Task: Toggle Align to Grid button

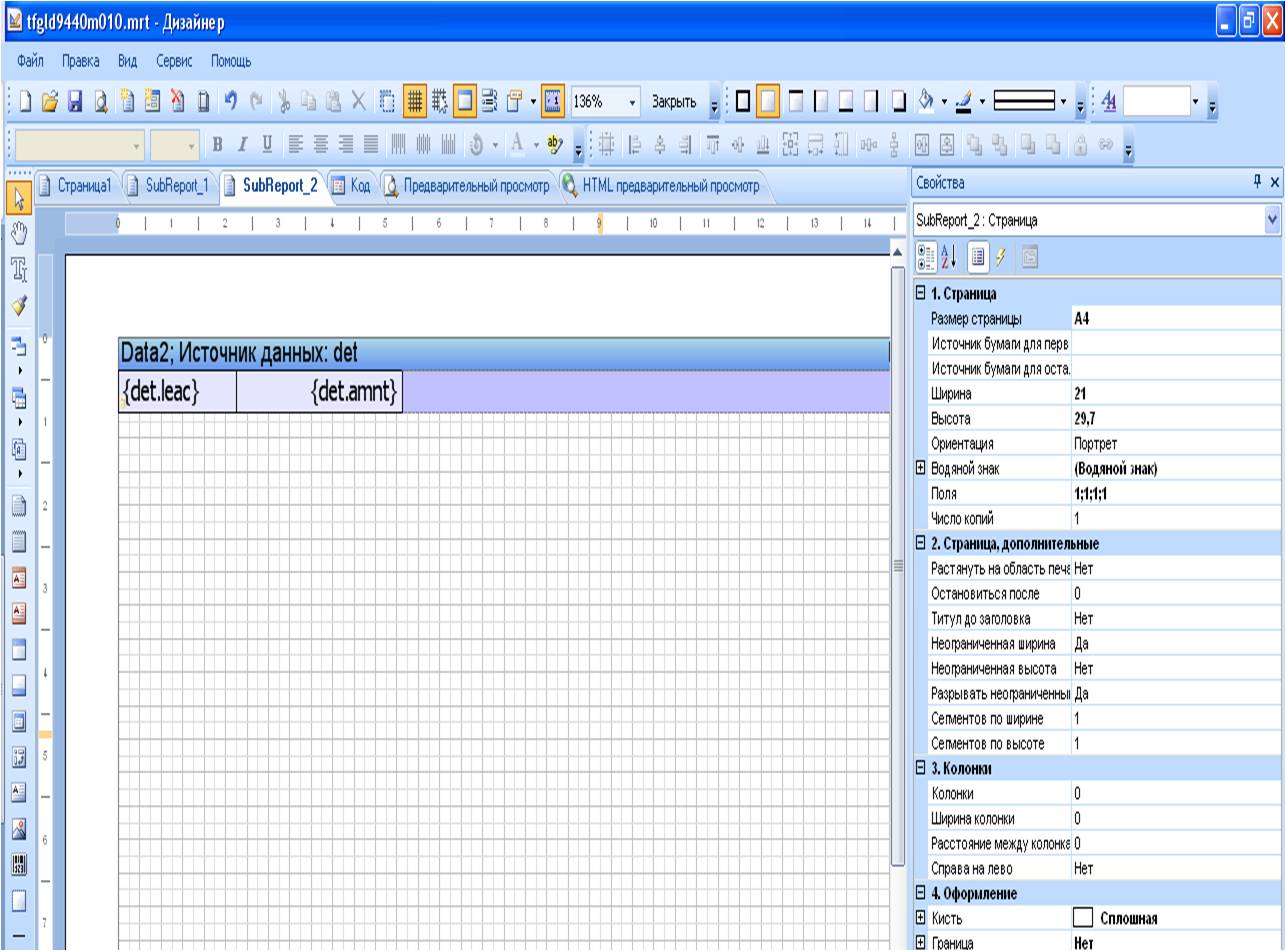Action: coord(439,102)
